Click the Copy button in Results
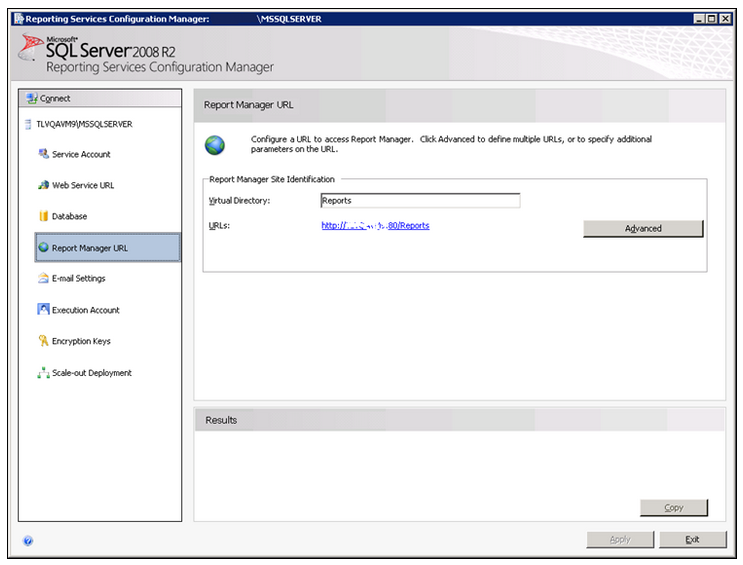 point(674,508)
